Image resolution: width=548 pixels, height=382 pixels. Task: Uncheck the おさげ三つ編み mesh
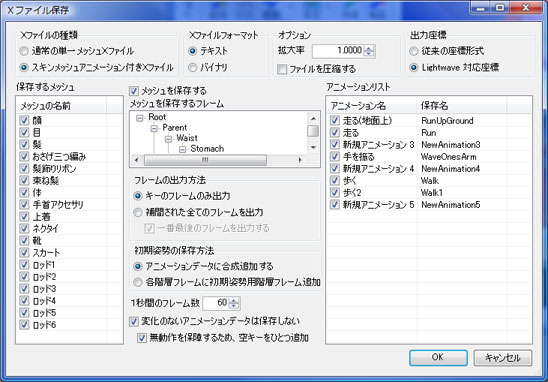click(24, 157)
